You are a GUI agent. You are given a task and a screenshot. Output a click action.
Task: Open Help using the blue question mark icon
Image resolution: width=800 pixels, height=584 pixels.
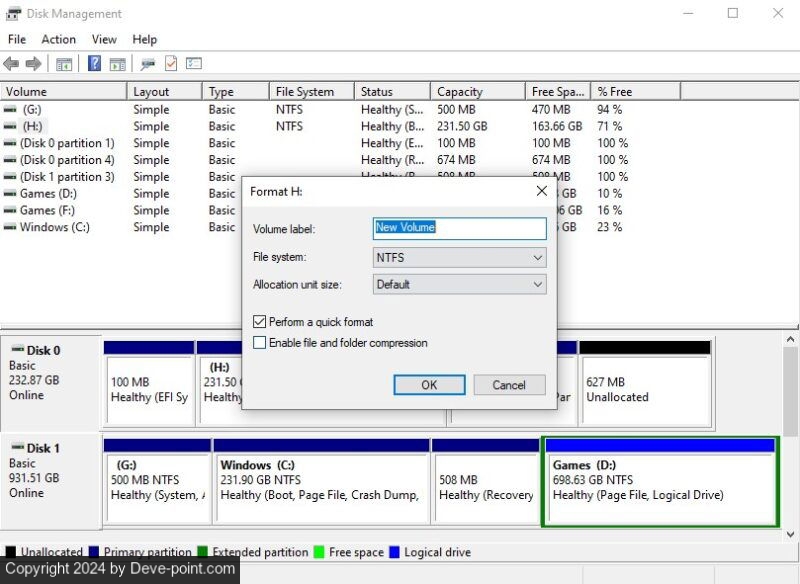[x=94, y=64]
